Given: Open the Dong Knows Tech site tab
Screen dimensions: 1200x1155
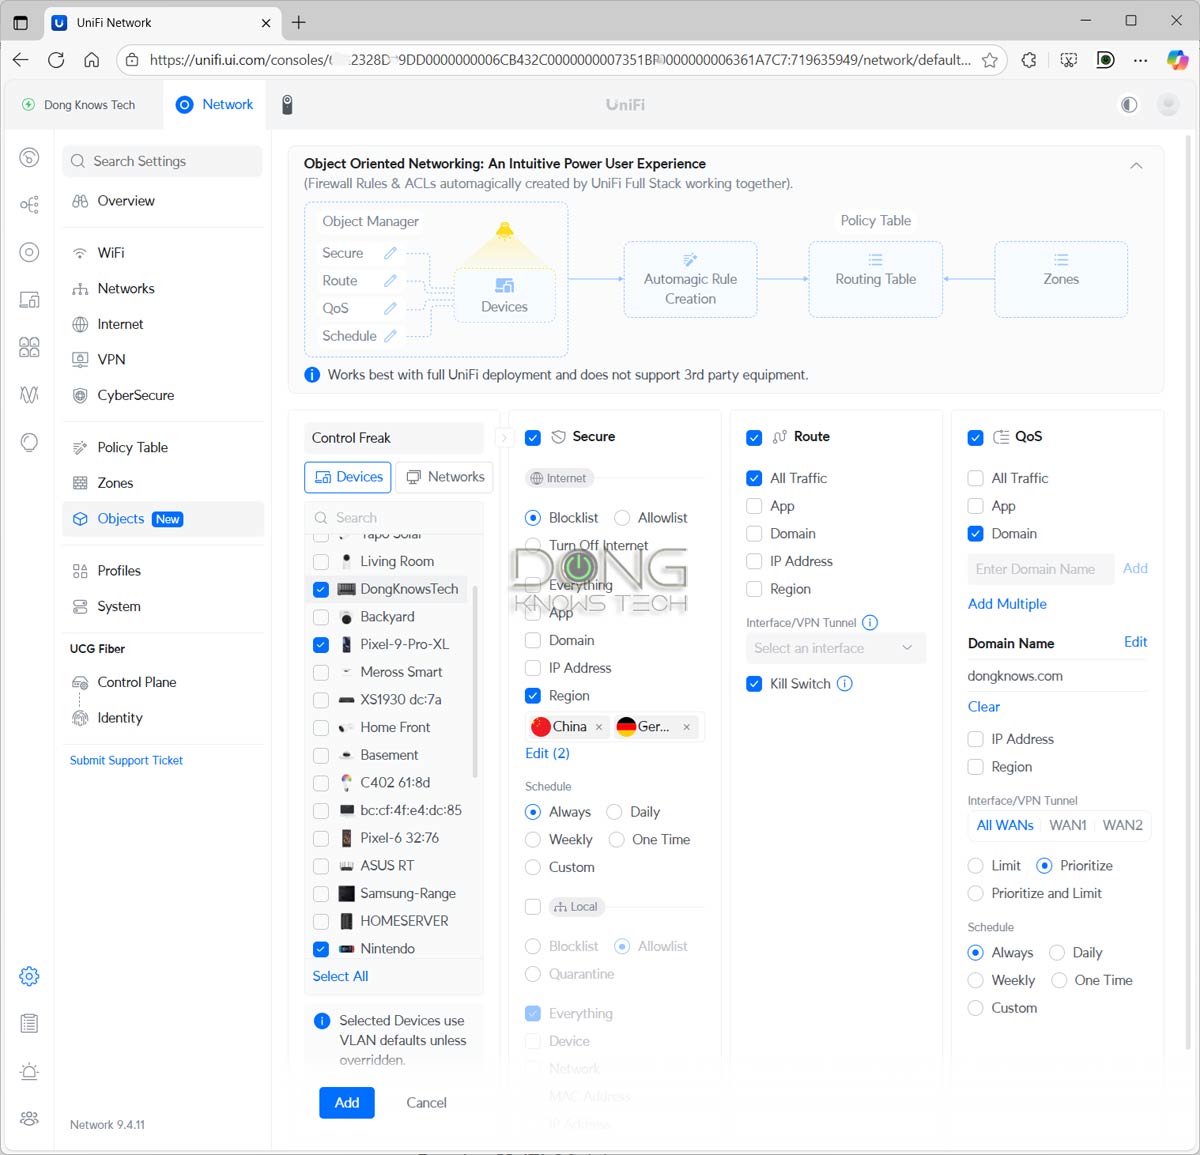Looking at the screenshot, I should 80,105.
